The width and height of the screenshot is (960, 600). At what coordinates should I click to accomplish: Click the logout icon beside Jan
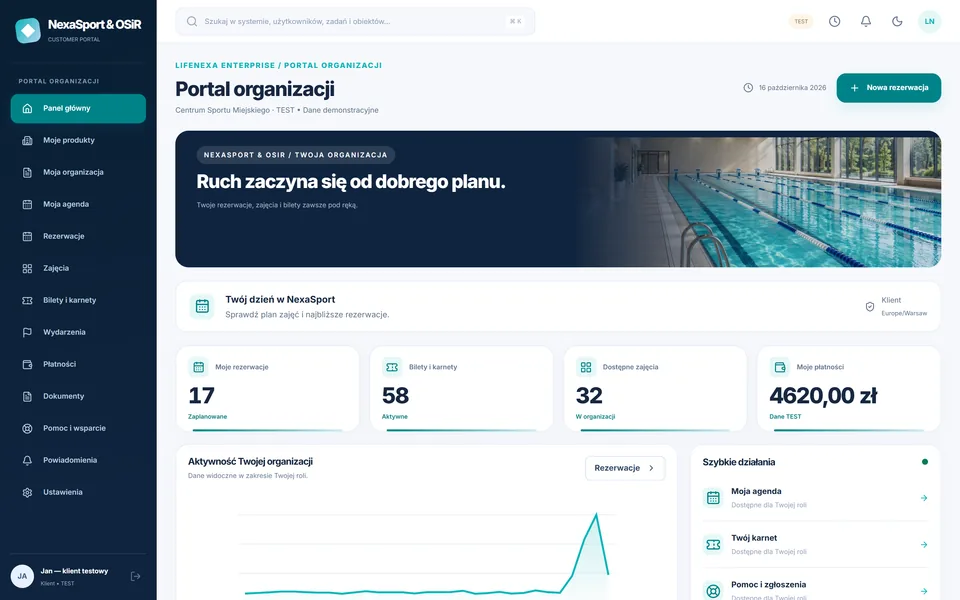[135, 576]
